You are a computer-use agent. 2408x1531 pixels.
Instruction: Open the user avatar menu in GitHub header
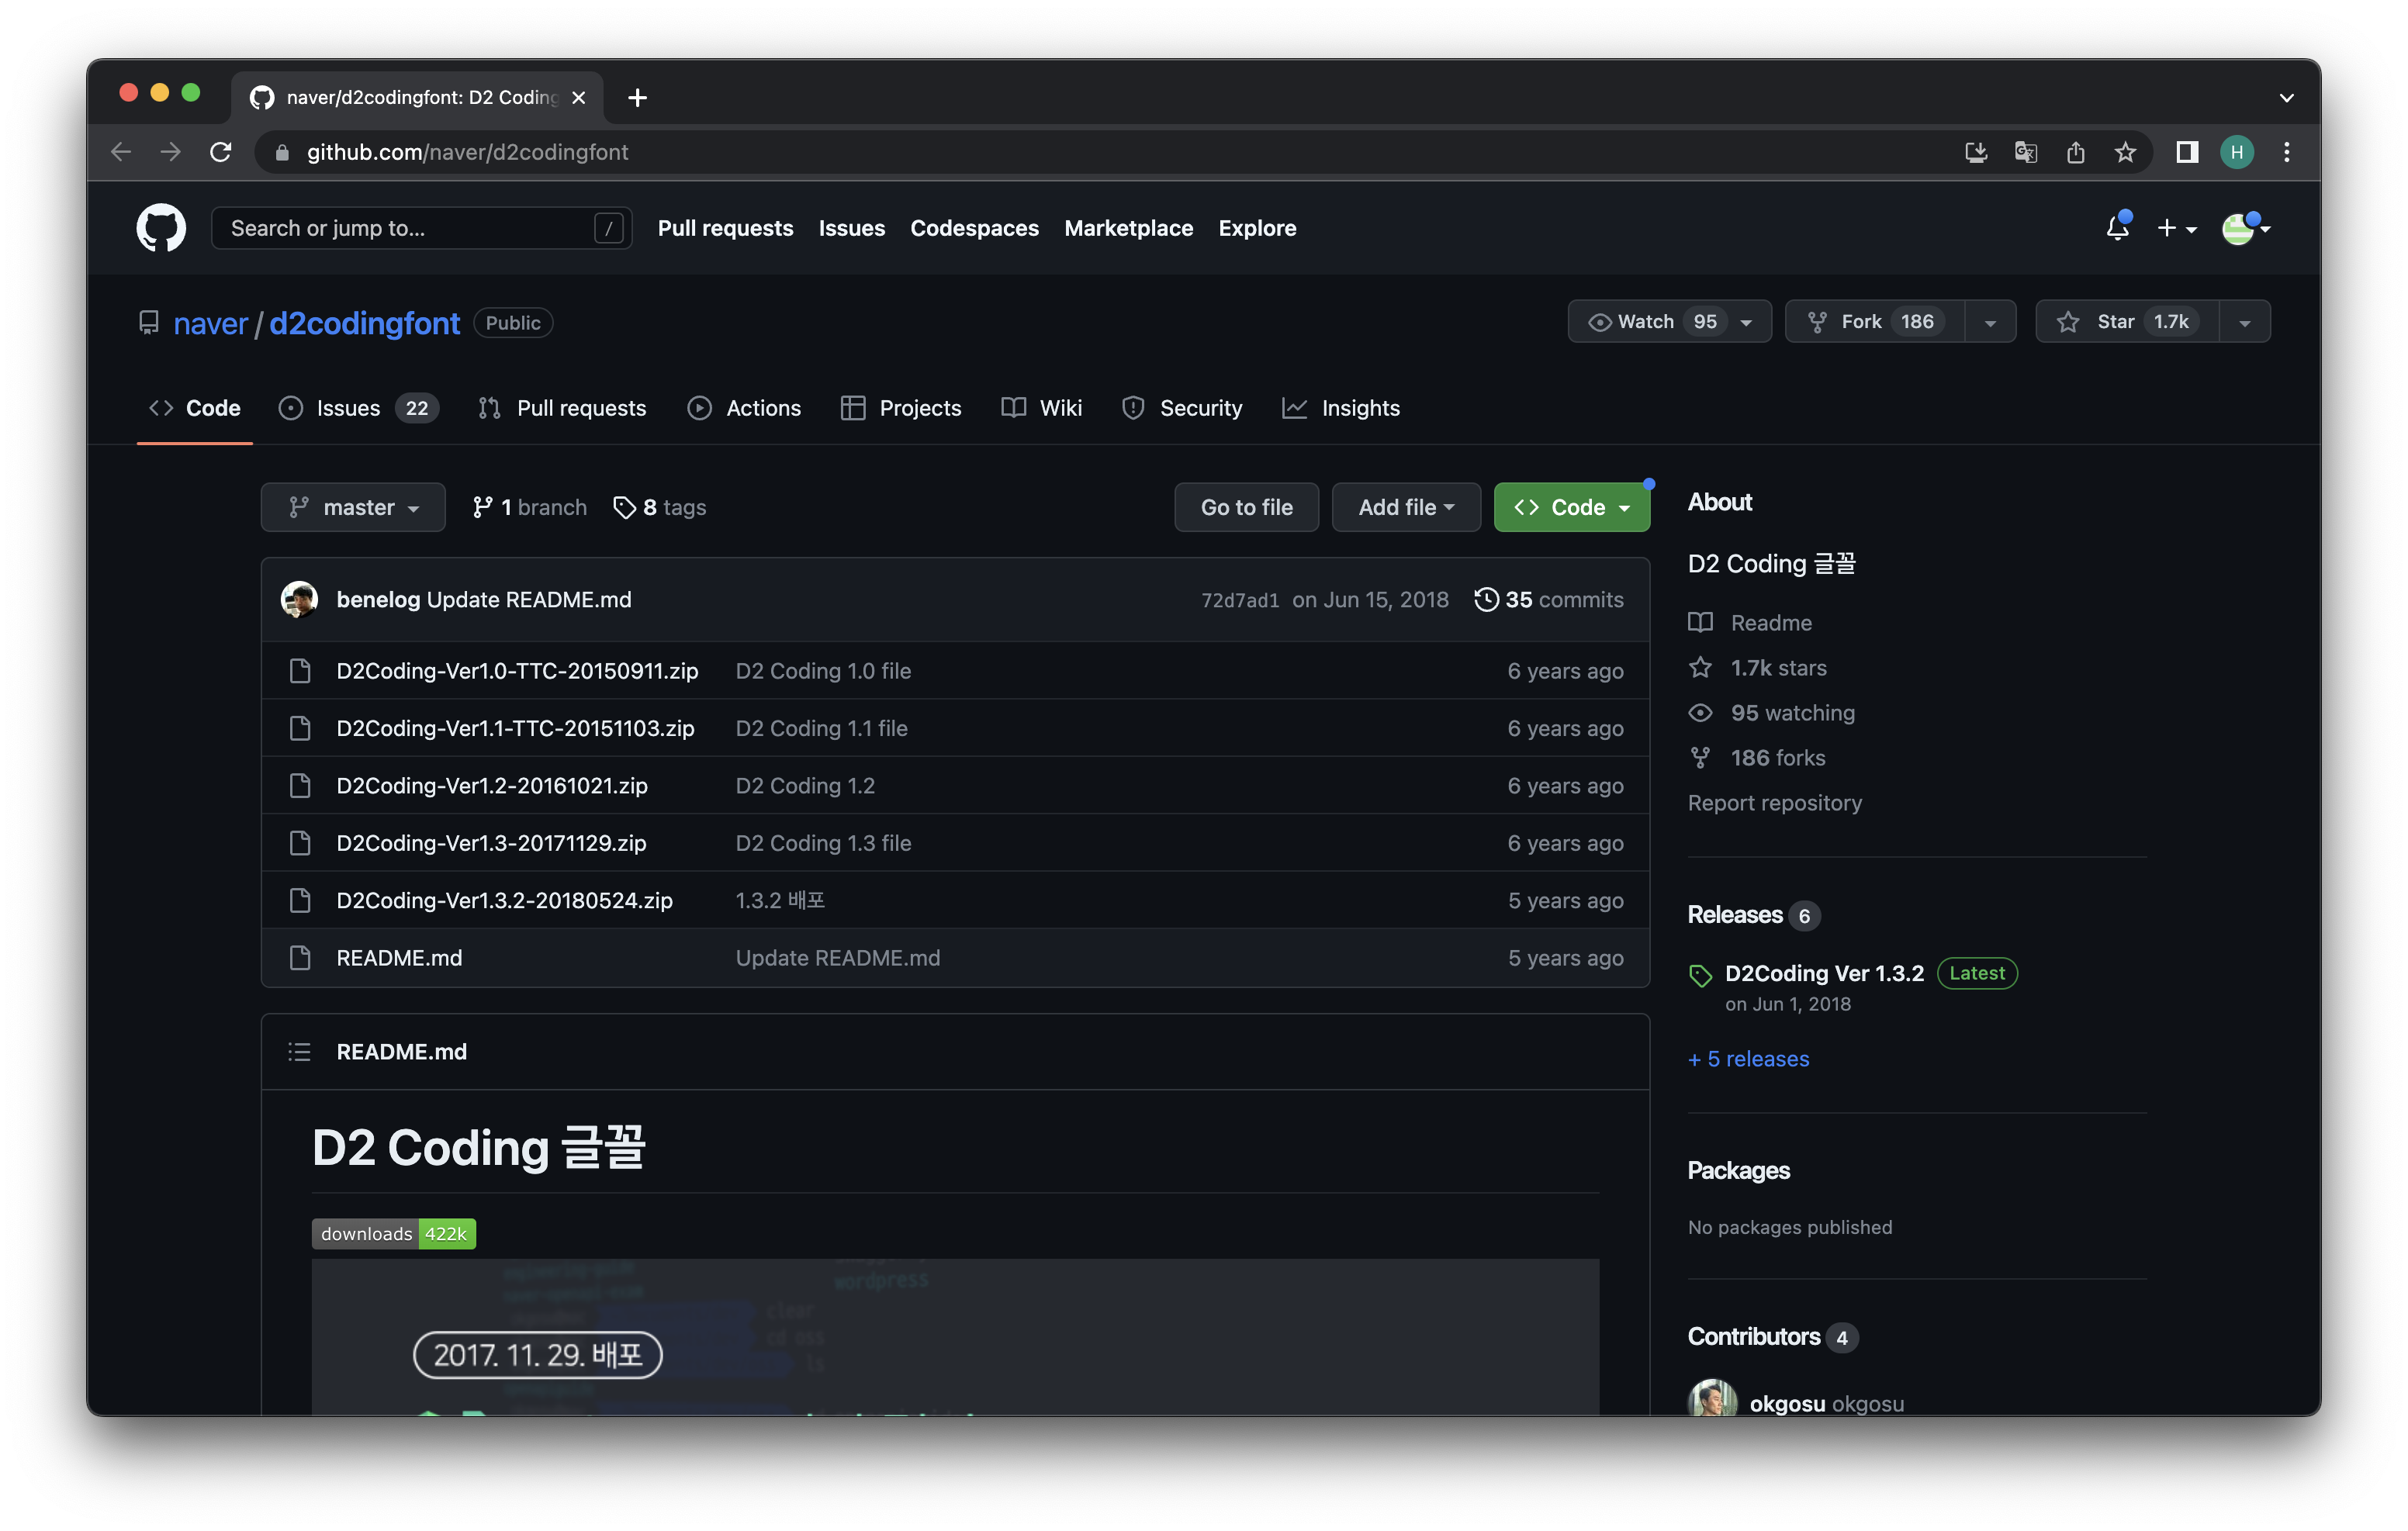click(x=2244, y=228)
